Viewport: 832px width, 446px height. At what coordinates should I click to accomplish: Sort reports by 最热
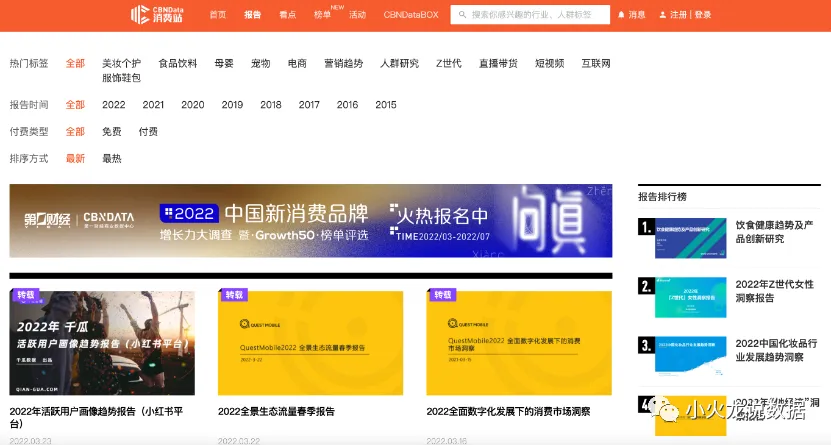coord(111,159)
